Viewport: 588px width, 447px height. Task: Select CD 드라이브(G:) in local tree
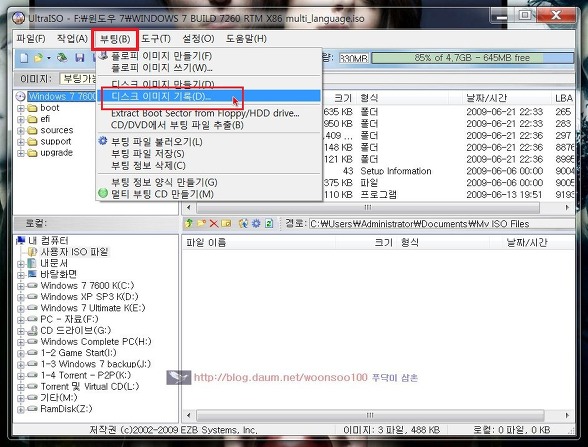tap(75, 330)
